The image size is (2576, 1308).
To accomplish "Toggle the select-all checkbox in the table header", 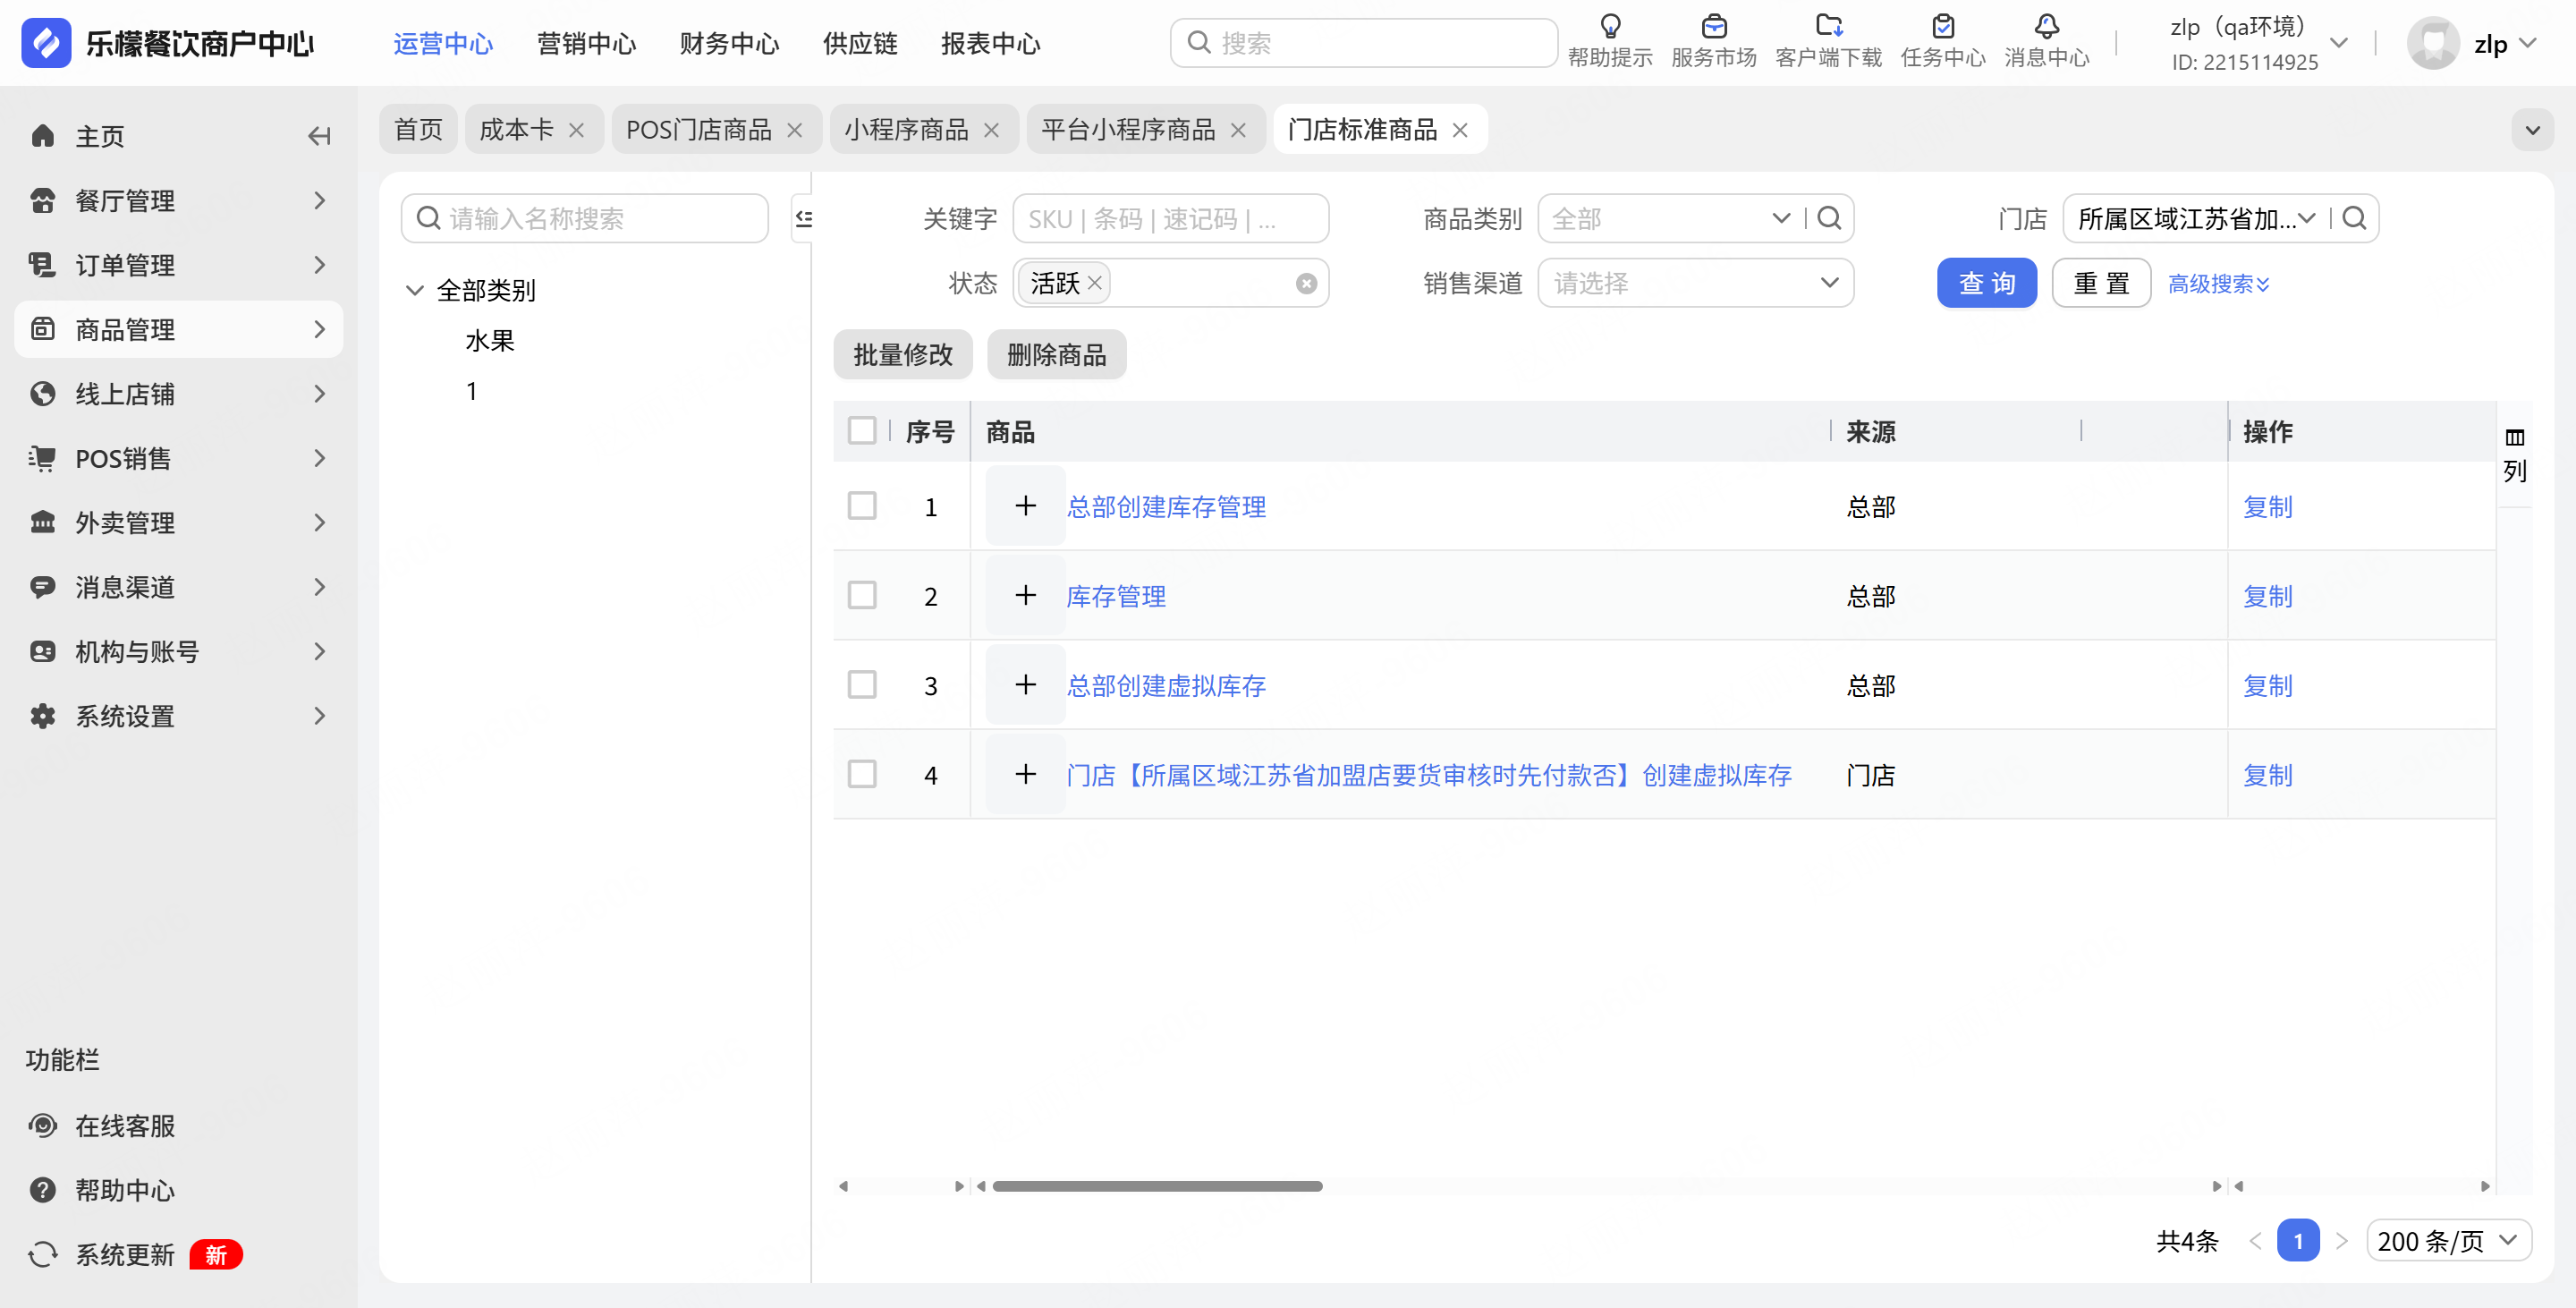I will tap(861, 431).
